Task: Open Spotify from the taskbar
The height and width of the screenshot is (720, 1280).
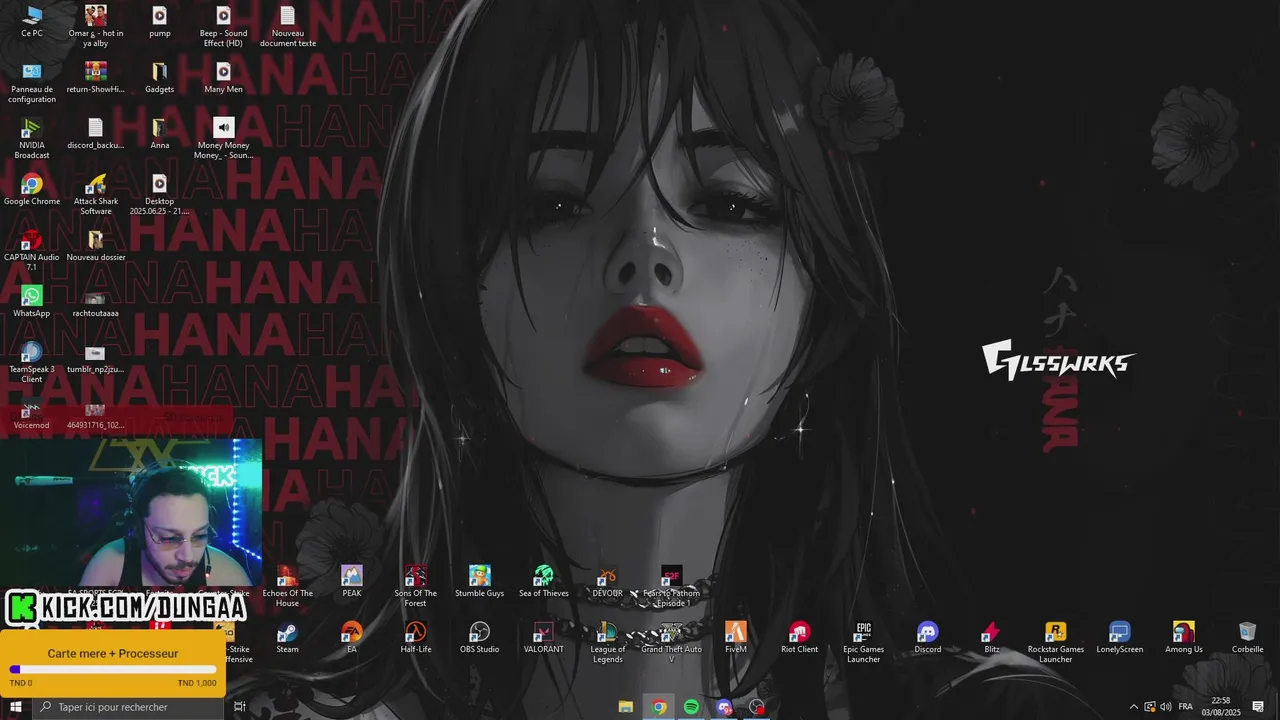Action: pos(692,707)
